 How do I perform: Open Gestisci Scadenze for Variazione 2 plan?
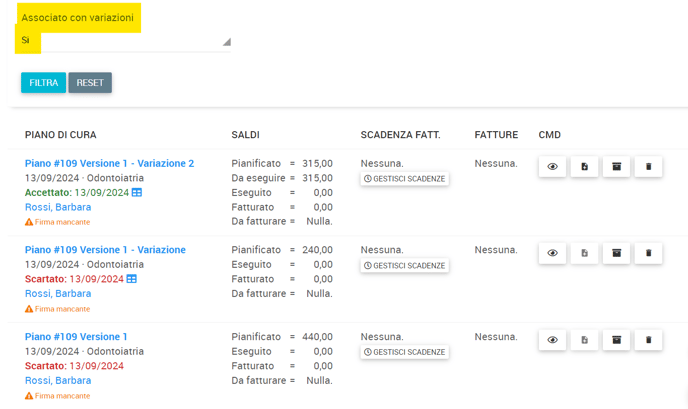[405, 179]
